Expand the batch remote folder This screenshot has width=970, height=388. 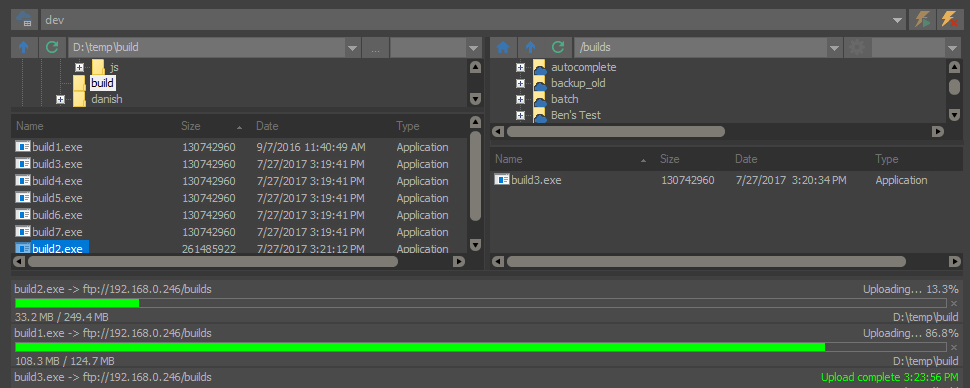pos(520,99)
